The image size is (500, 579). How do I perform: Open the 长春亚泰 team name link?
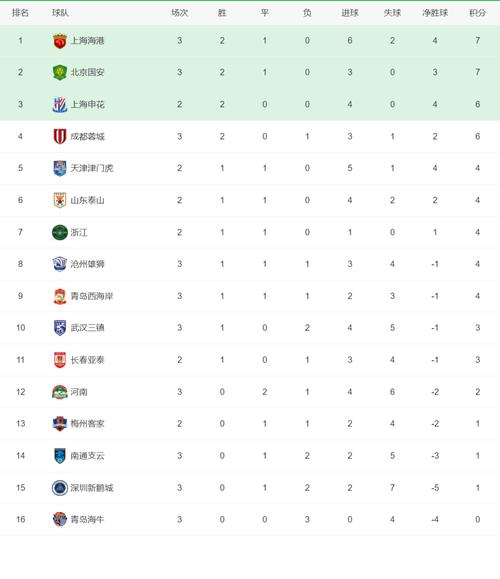[88, 360]
